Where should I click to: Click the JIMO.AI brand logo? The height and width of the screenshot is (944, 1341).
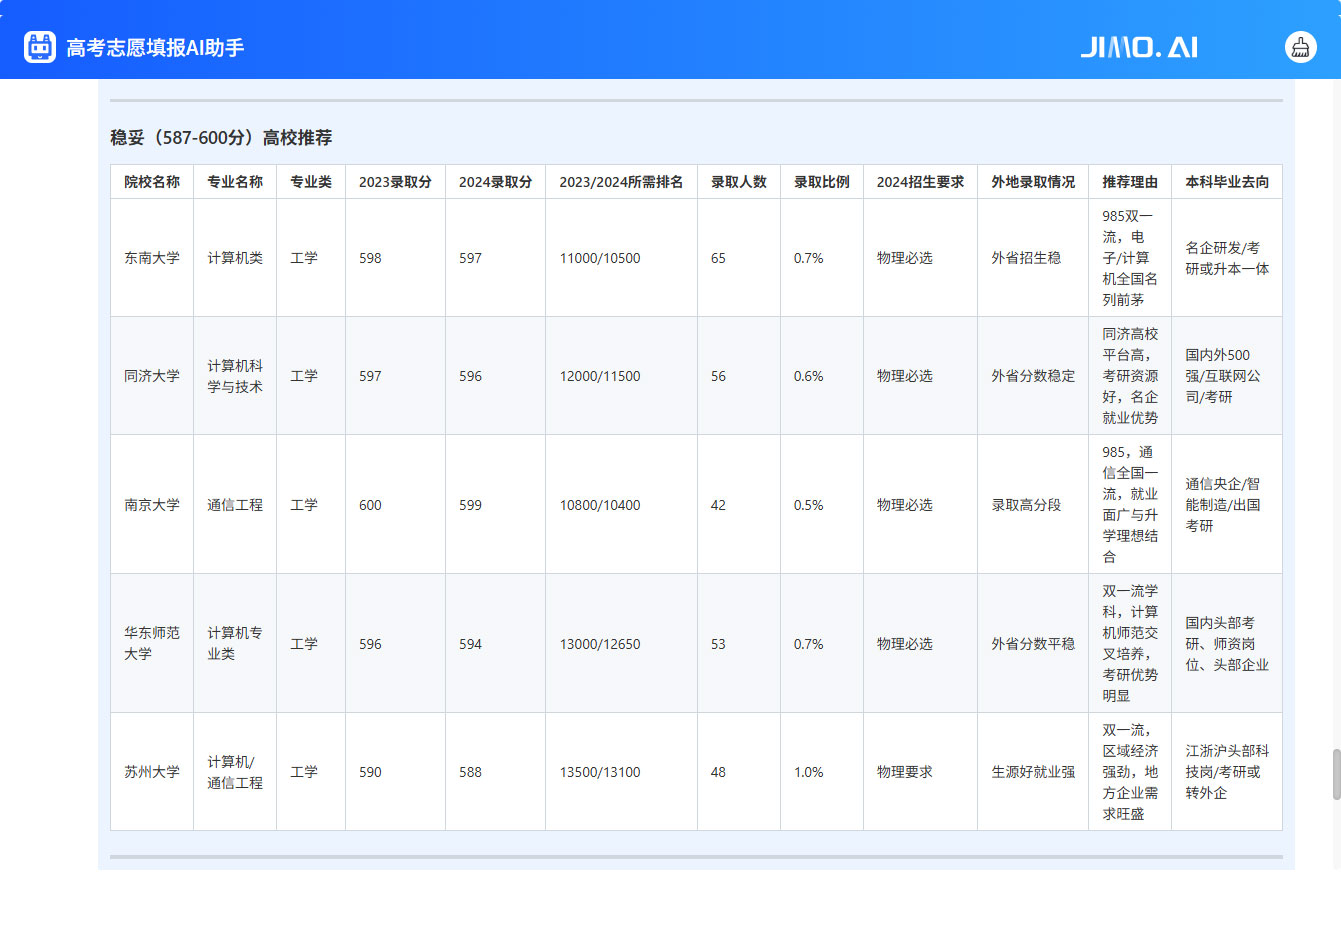pos(1139,47)
